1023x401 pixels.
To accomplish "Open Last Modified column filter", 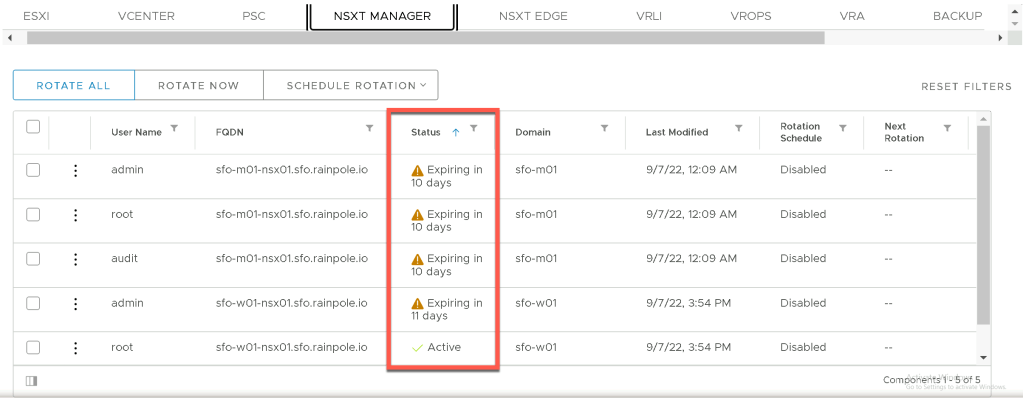I will [739, 129].
